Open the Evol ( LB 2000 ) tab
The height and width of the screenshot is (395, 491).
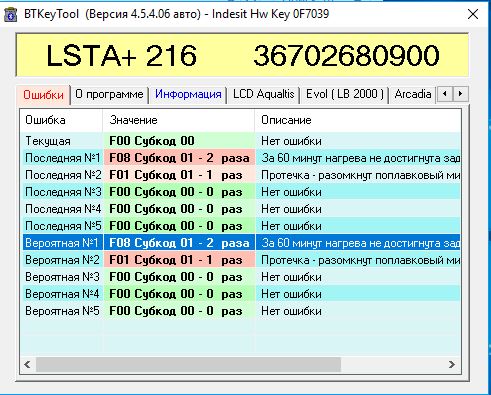pyautogui.click(x=345, y=94)
